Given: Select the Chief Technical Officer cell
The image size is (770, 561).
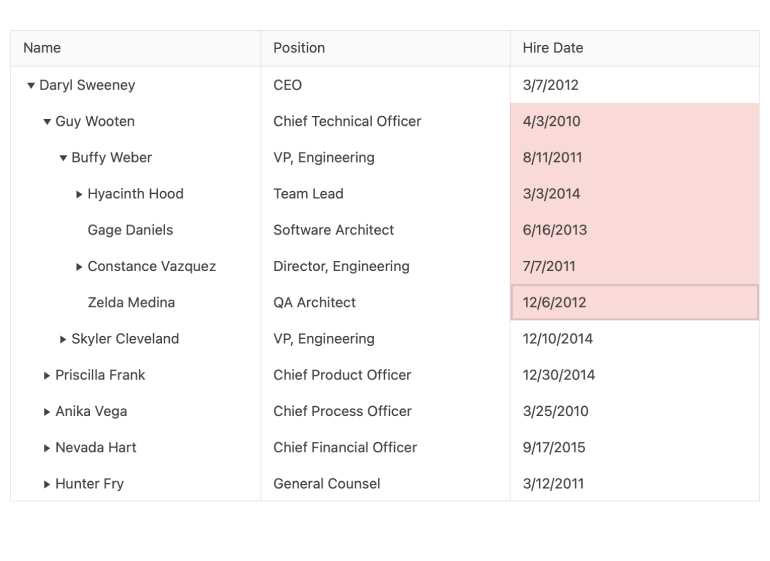Looking at the screenshot, I should [x=347, y=121].
